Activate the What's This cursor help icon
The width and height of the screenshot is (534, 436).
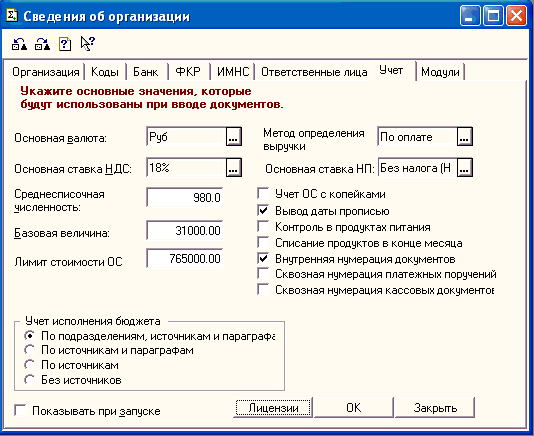click(x=88, y=44)
